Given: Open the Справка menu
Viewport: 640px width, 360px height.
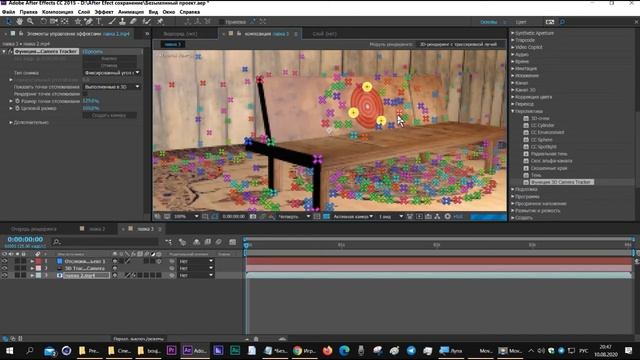Looking at the screenshot, I should [x=190, y=12].
